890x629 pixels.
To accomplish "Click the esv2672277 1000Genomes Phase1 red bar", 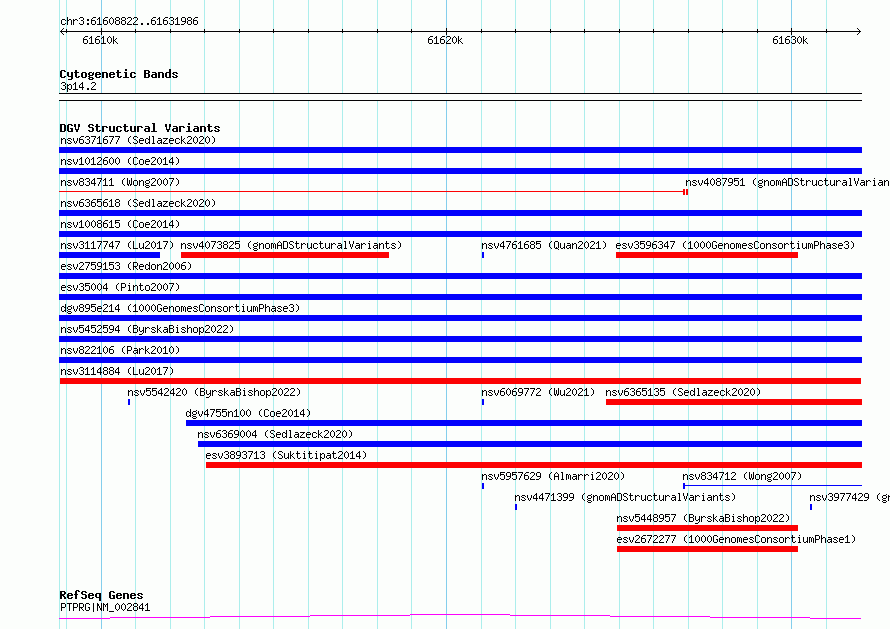I will 707,549.
